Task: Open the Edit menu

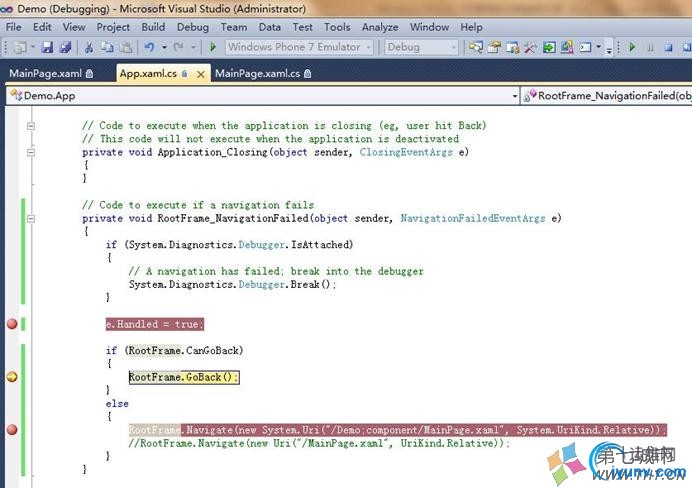Action: pyautogui.click(x=42, y=27)
